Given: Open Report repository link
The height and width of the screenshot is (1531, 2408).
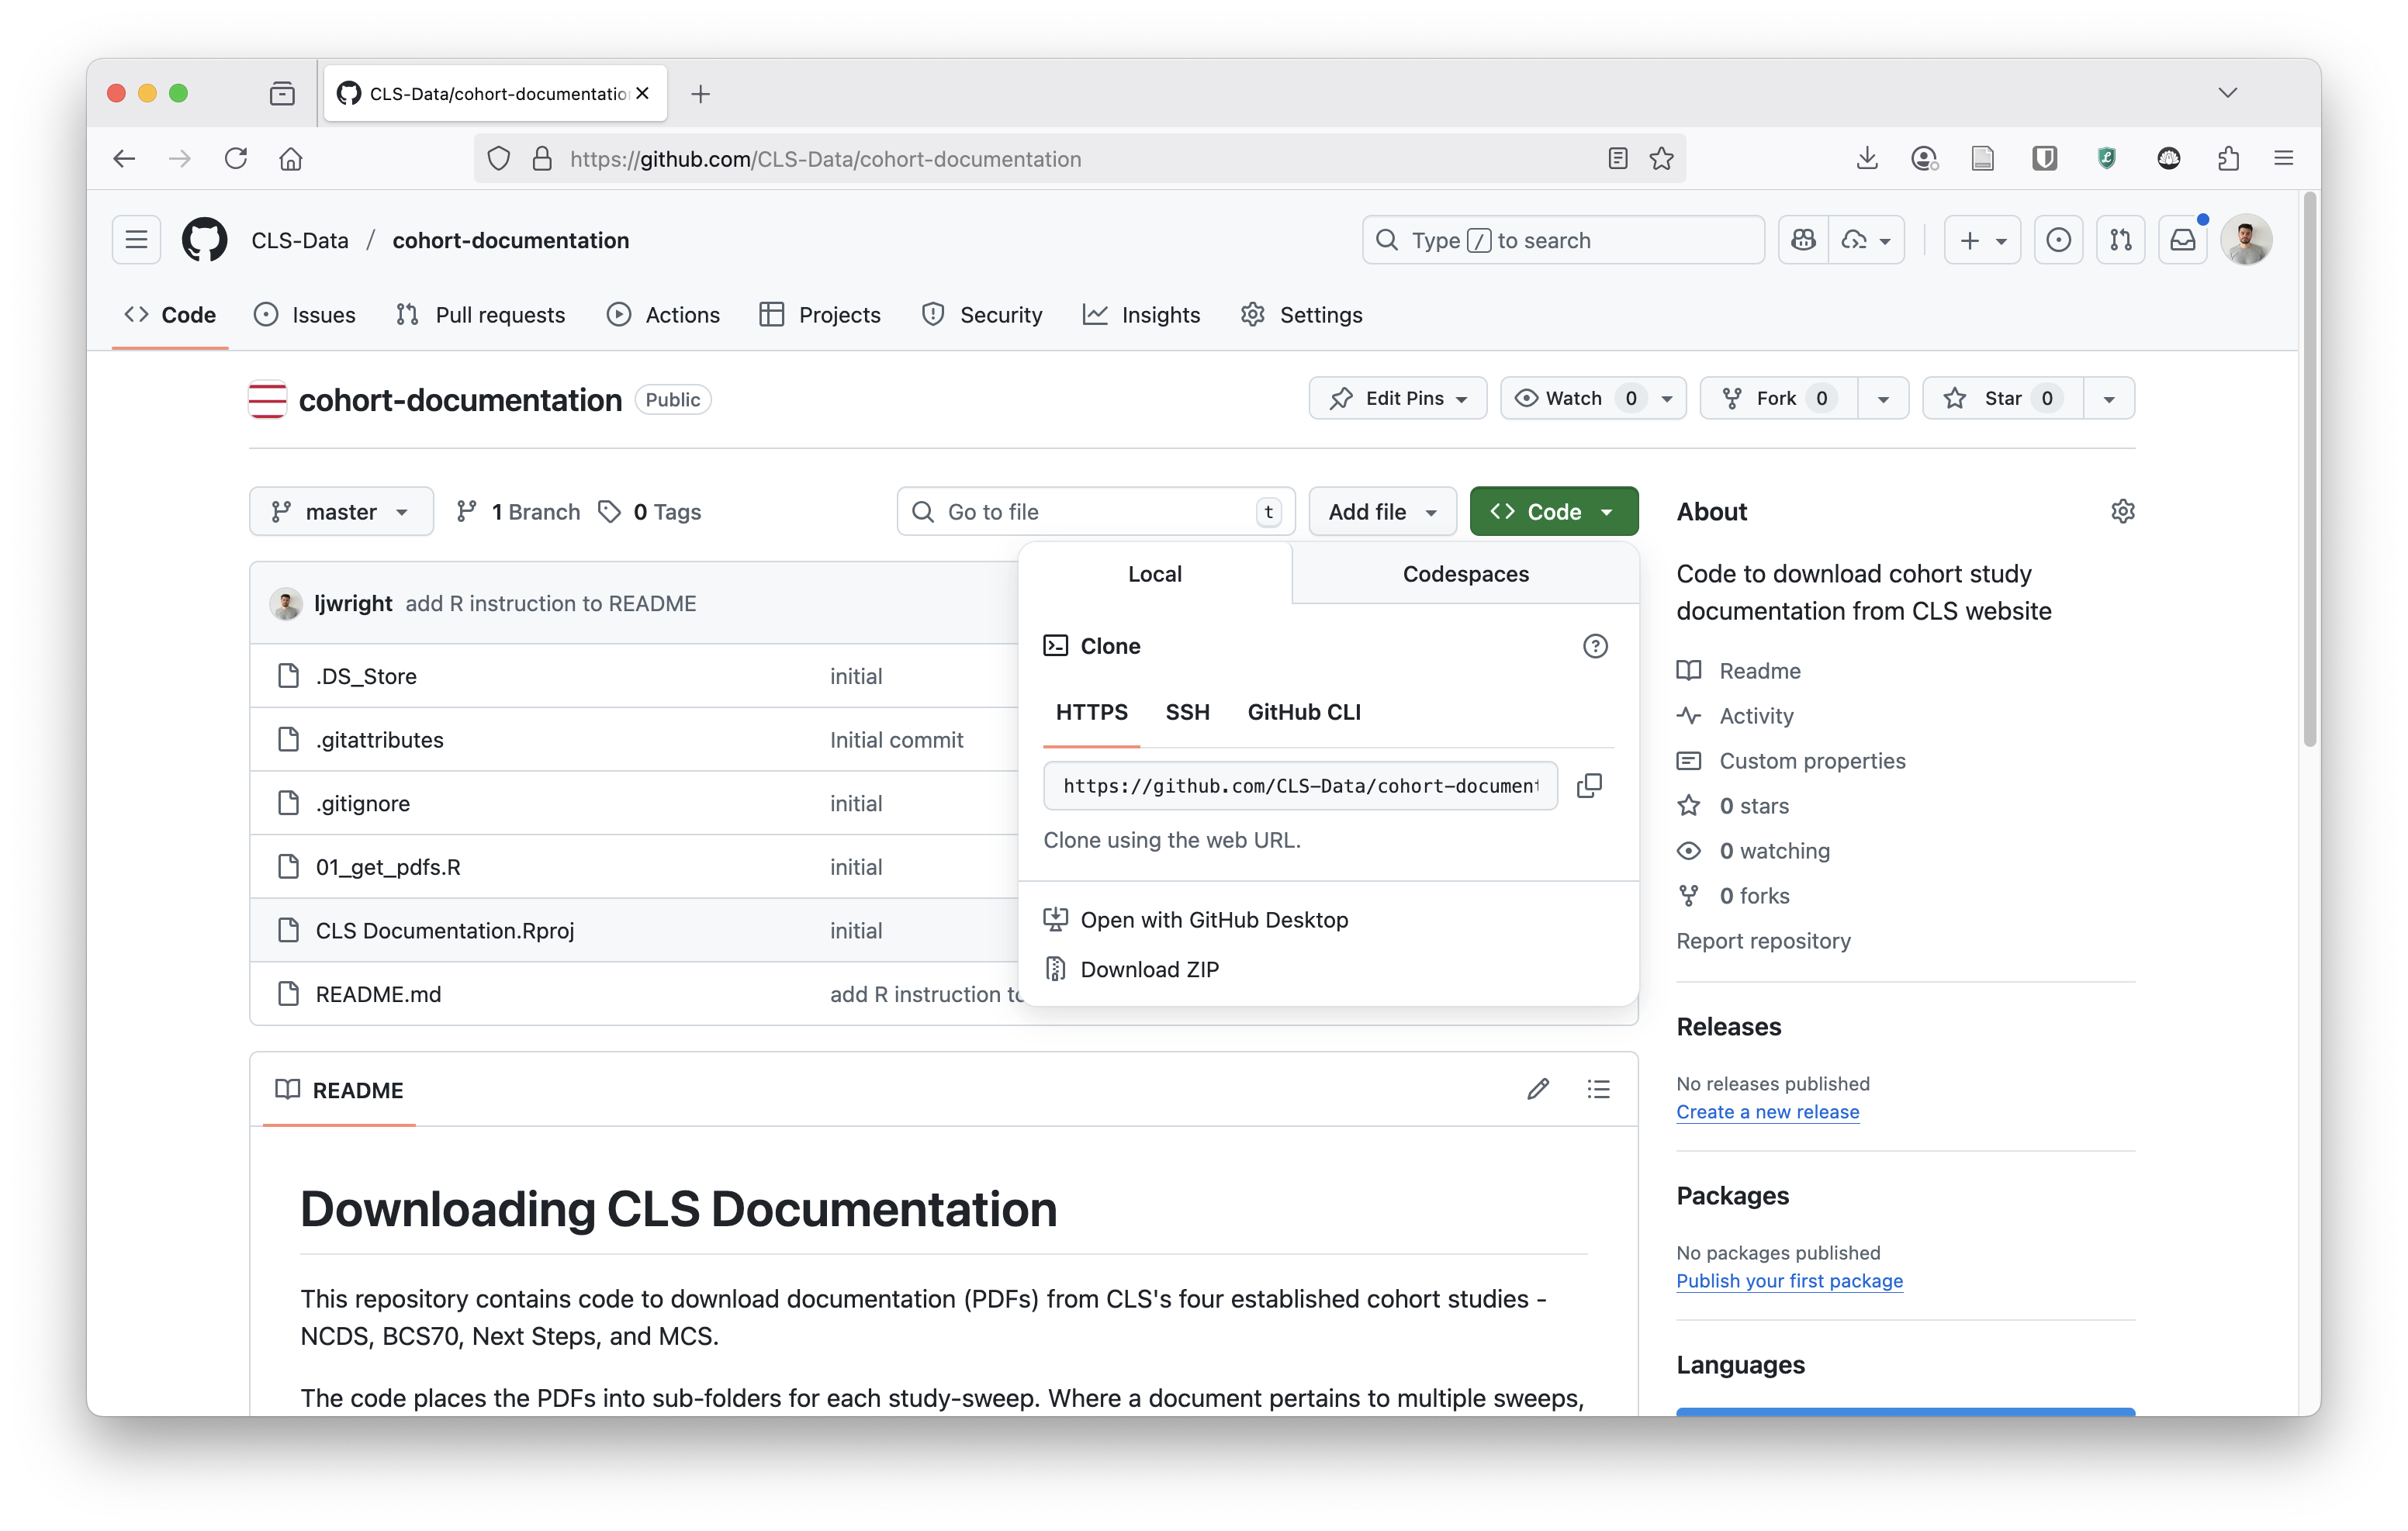Looking at the screenshot, I should tap(1763, 940).
